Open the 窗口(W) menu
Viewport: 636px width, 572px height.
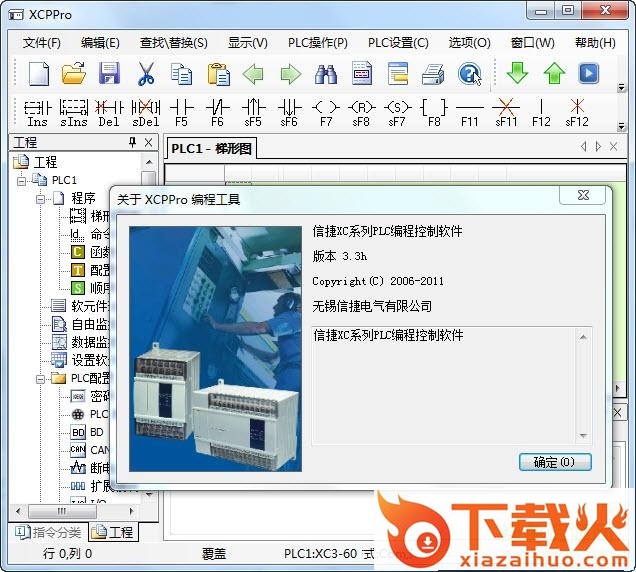[532, 43]
